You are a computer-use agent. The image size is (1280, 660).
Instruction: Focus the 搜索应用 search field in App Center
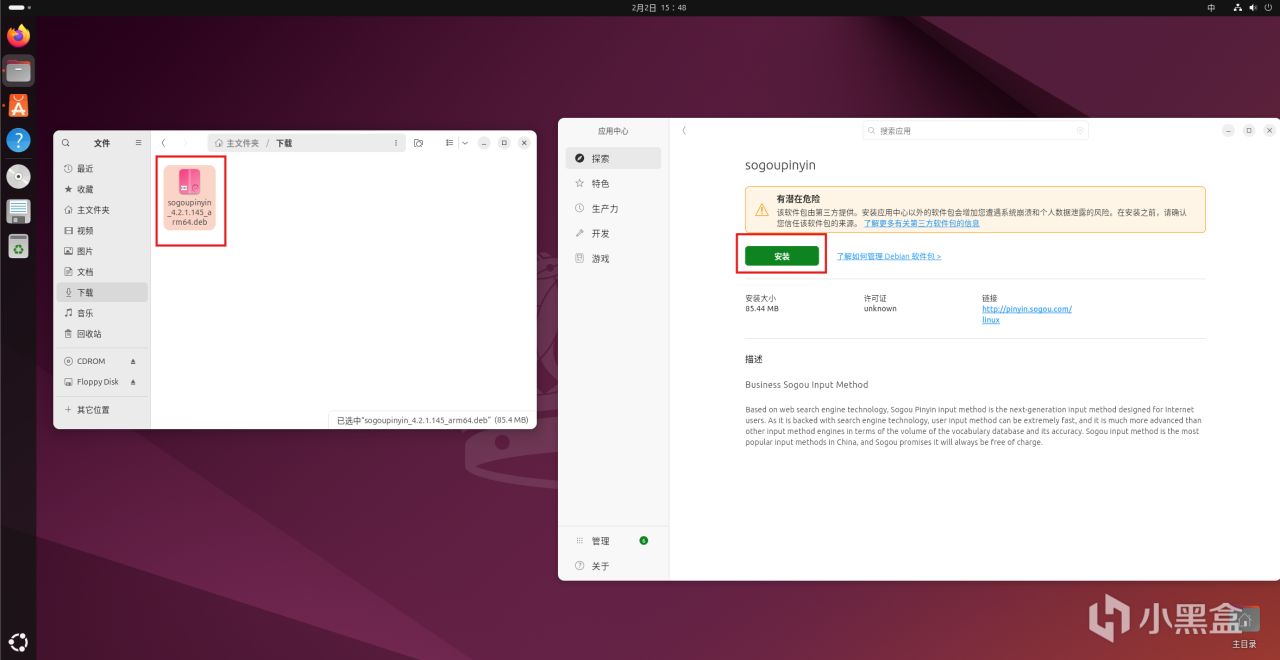[x=975, y=131]
